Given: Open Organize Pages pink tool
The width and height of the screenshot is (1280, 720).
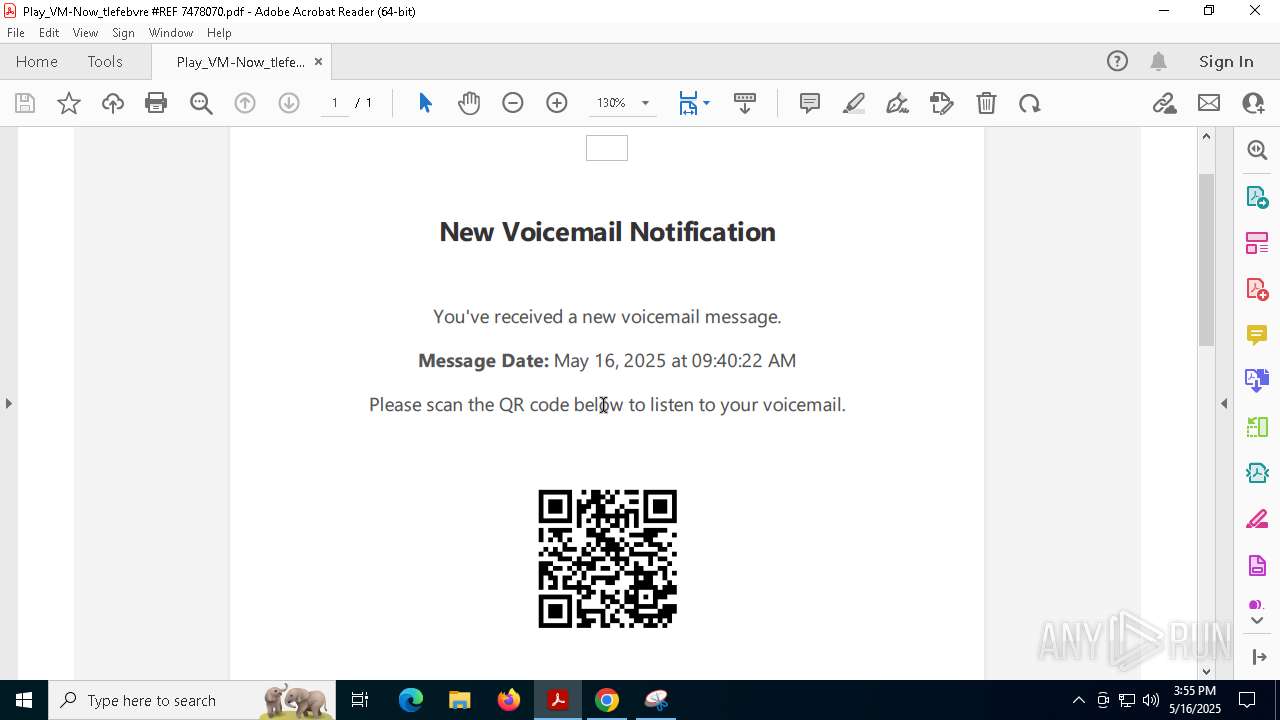Looking at the screenshot, I should 1257,243.
